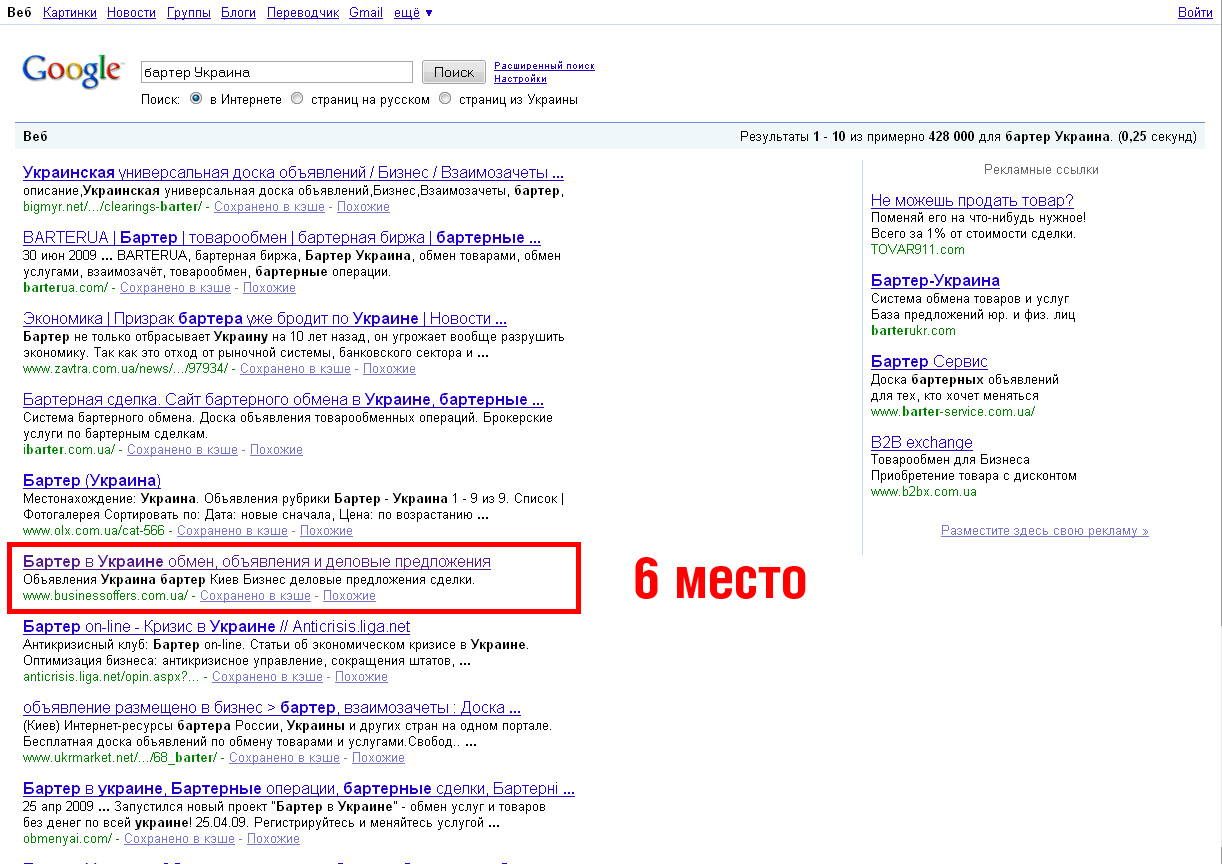Image resolution: width=1222 pixels, height=864 pixels.
Task: Select radio button 'в Интернете'
Action: (196, 98)
